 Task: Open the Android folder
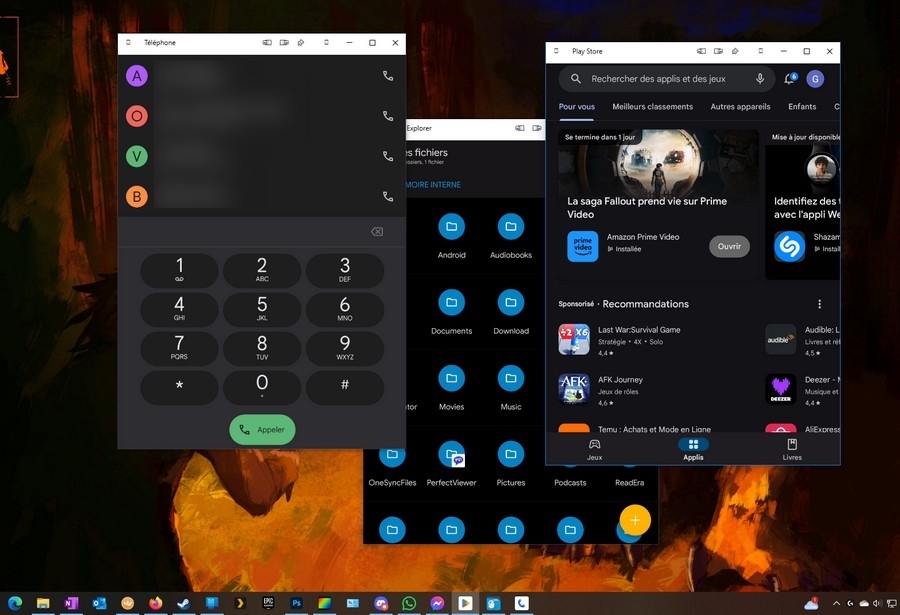tap(451, 228)
